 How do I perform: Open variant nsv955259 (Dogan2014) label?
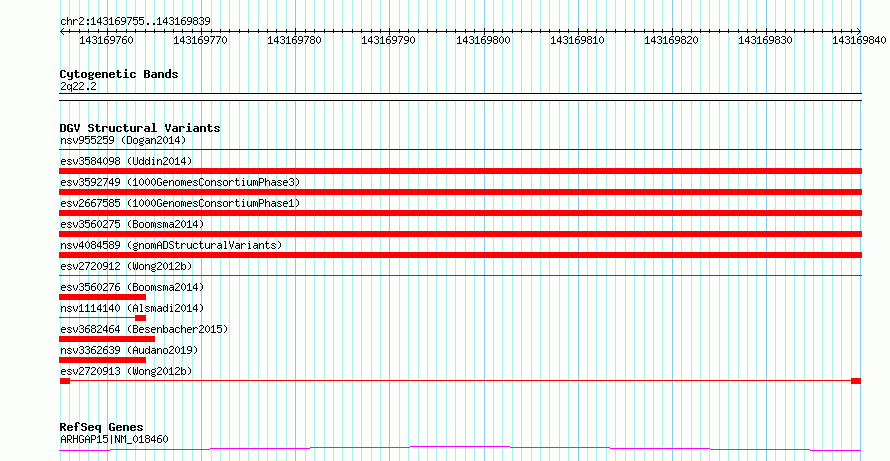(123, 140)
